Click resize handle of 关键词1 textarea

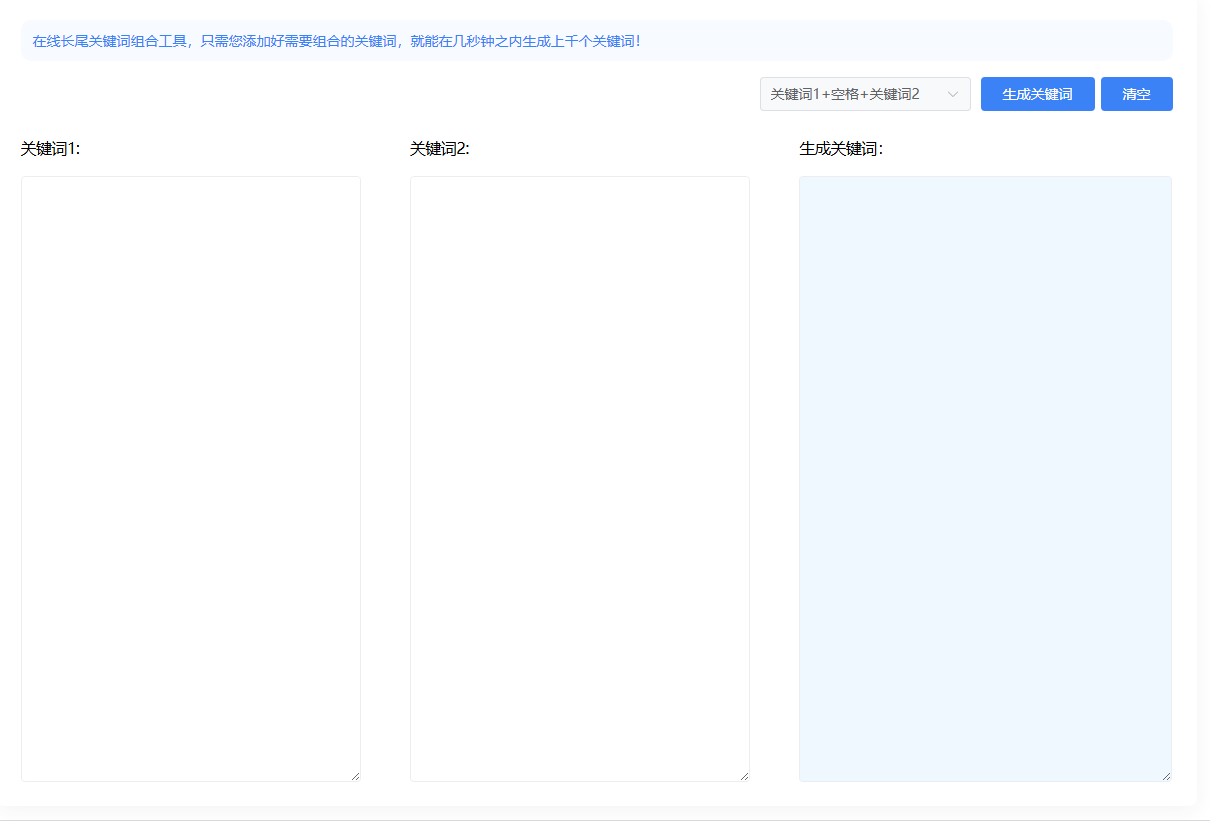pyautogui.click(x=354, y=775)
